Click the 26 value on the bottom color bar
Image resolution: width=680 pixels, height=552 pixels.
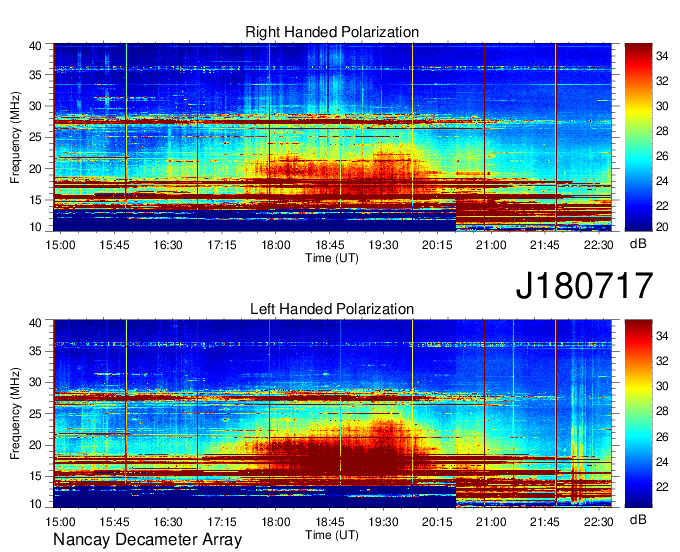[662, 436]
